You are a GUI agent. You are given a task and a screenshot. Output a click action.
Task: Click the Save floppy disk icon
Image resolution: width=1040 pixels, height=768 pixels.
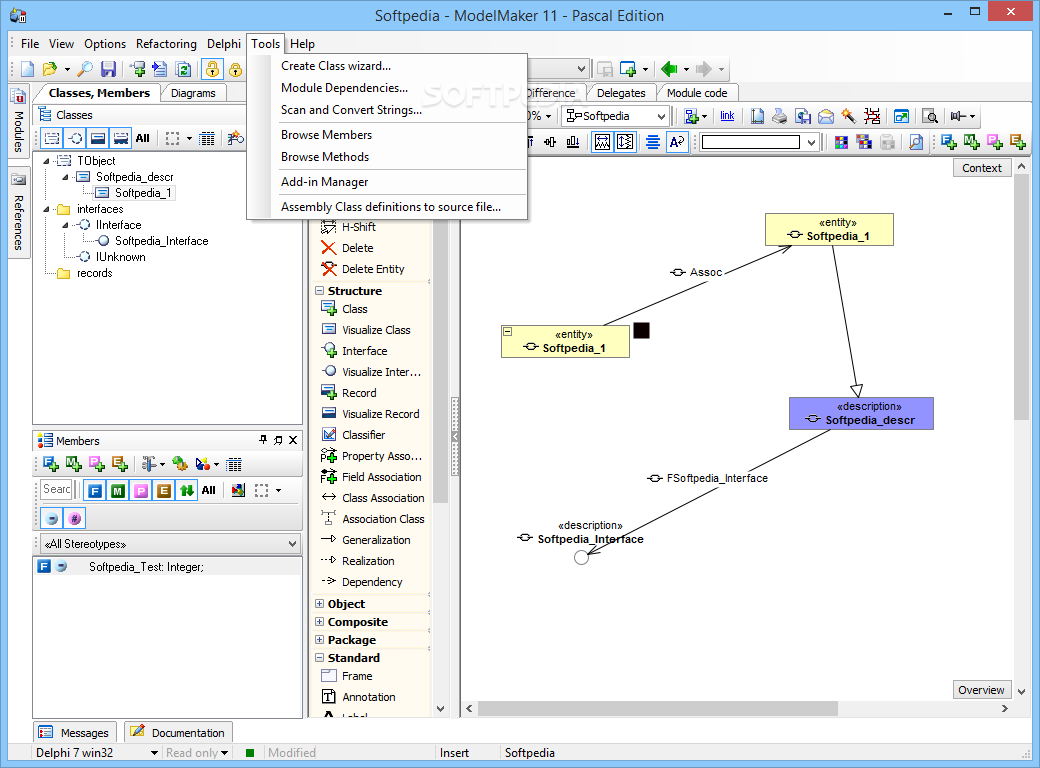[x=108, y=69]
